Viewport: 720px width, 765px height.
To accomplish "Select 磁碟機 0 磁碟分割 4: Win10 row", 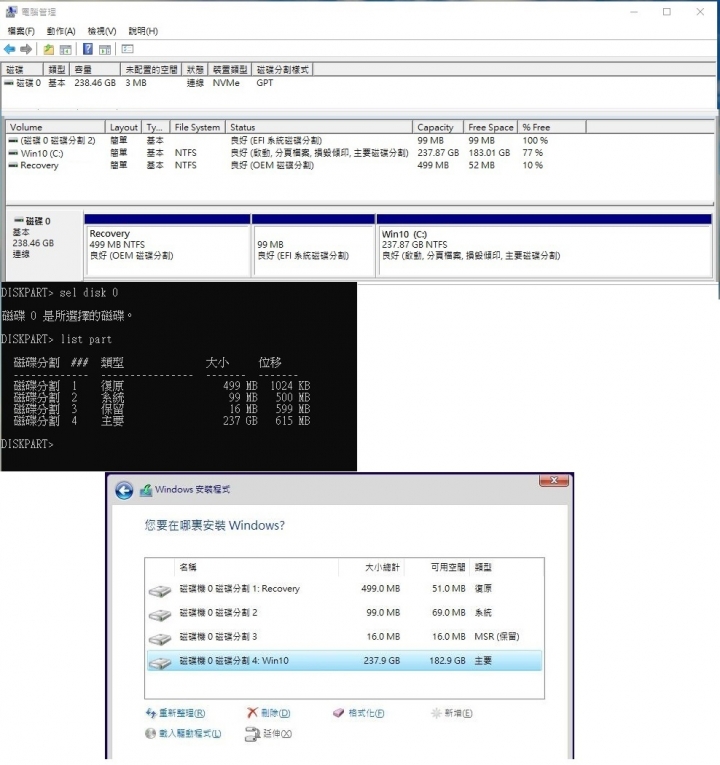I will [x=344, y=661].
